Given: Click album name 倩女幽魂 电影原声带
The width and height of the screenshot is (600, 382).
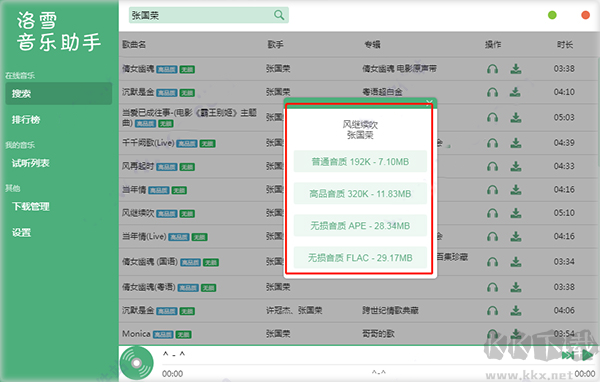Looking at the screenshot, I should click(399, 69).
